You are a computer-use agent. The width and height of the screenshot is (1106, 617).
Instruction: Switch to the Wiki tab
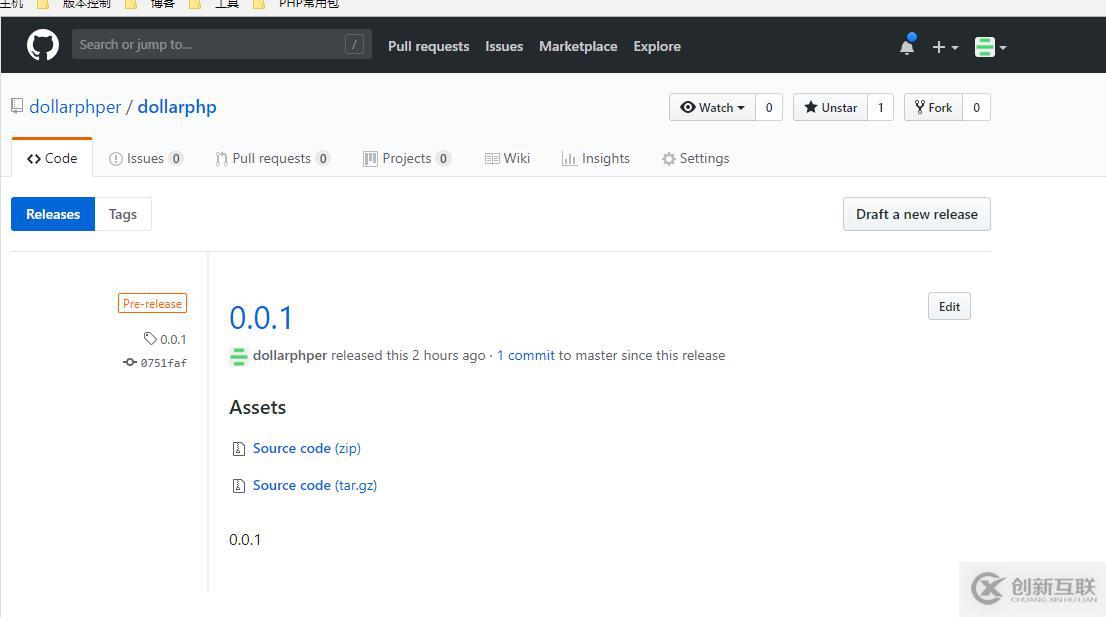click(x=507, y=159)
